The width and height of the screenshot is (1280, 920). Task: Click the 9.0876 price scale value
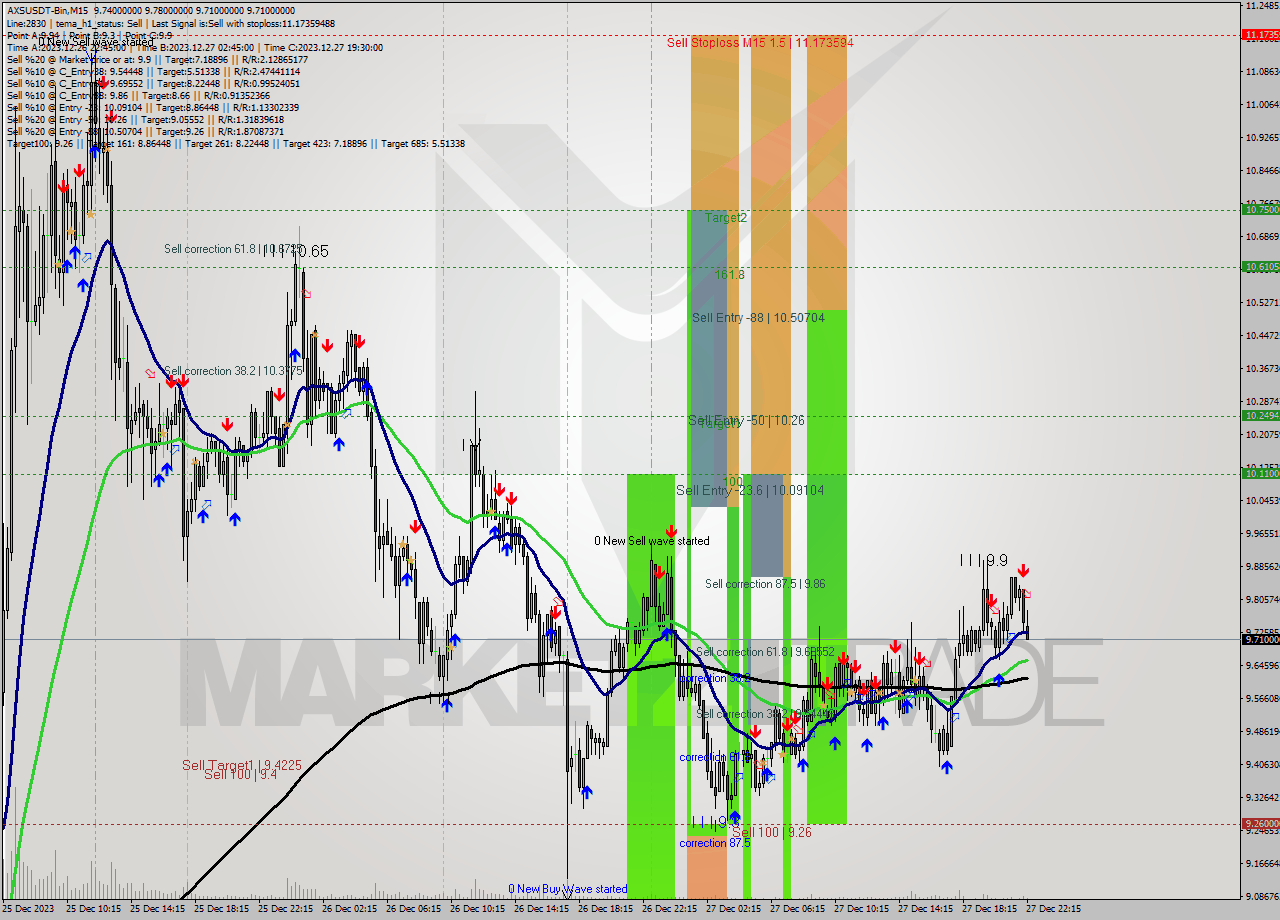click(1261, 897)
